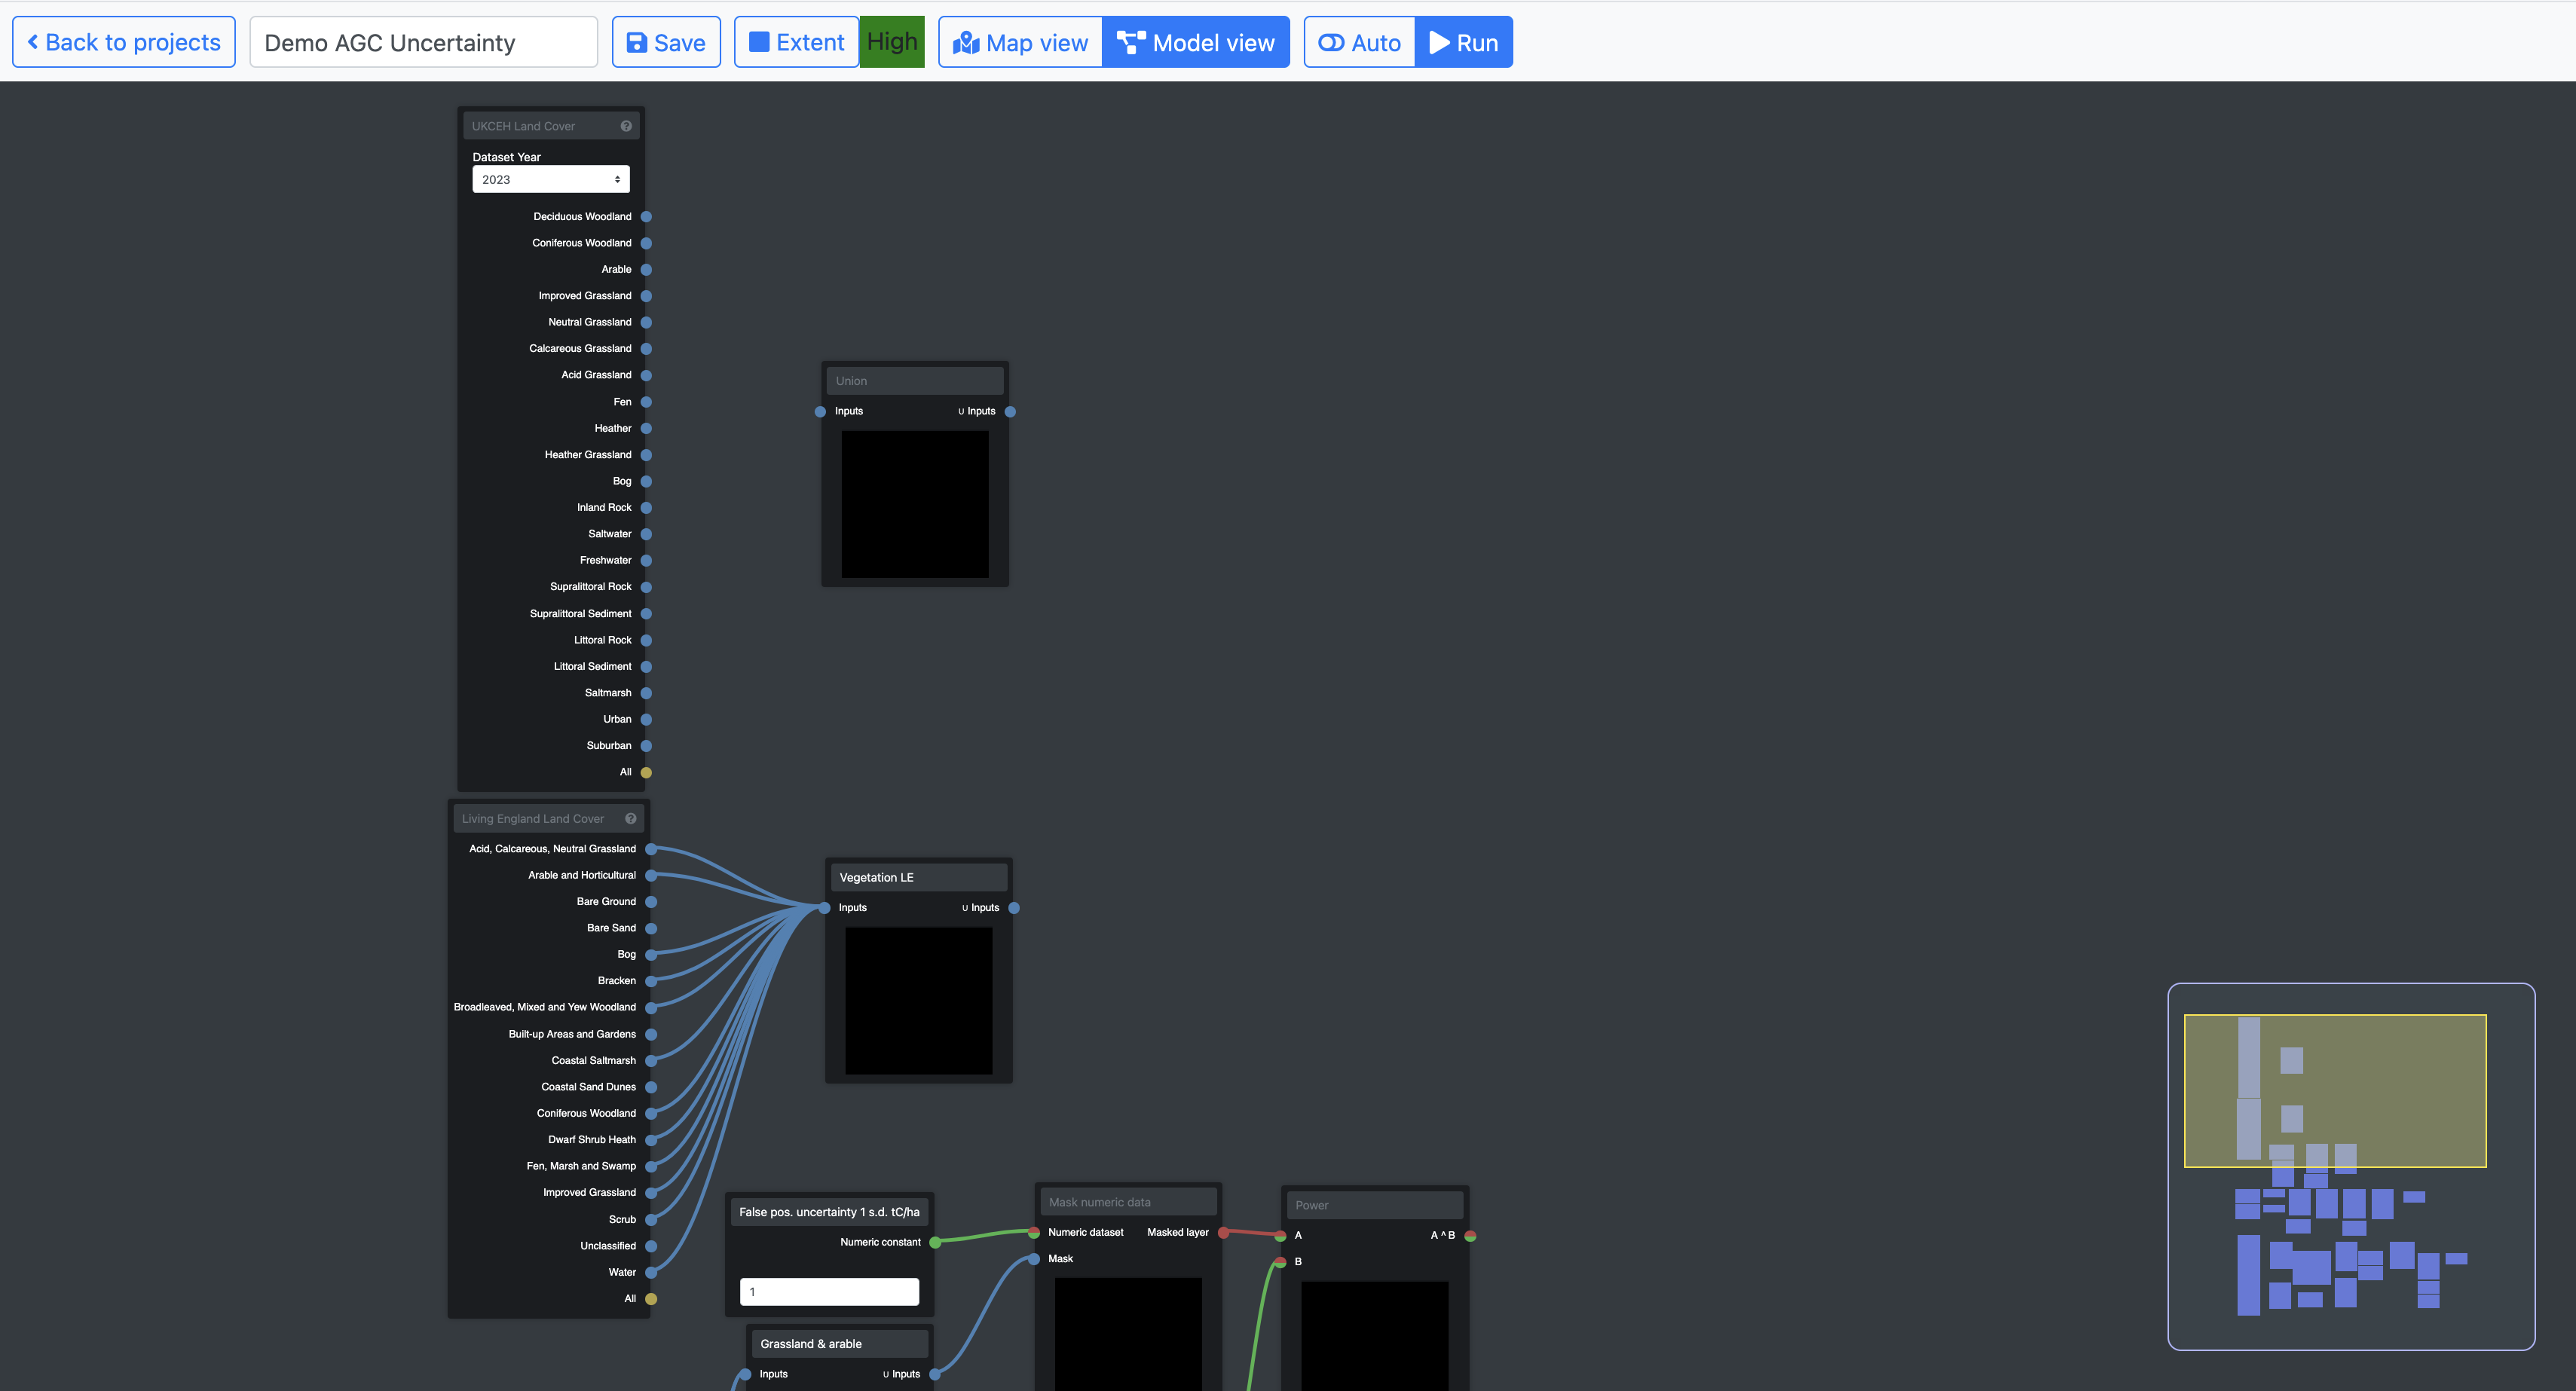This screenshot has width=2576, height=1391.
Task: Switch to Map view
Action: point(1020,43)
